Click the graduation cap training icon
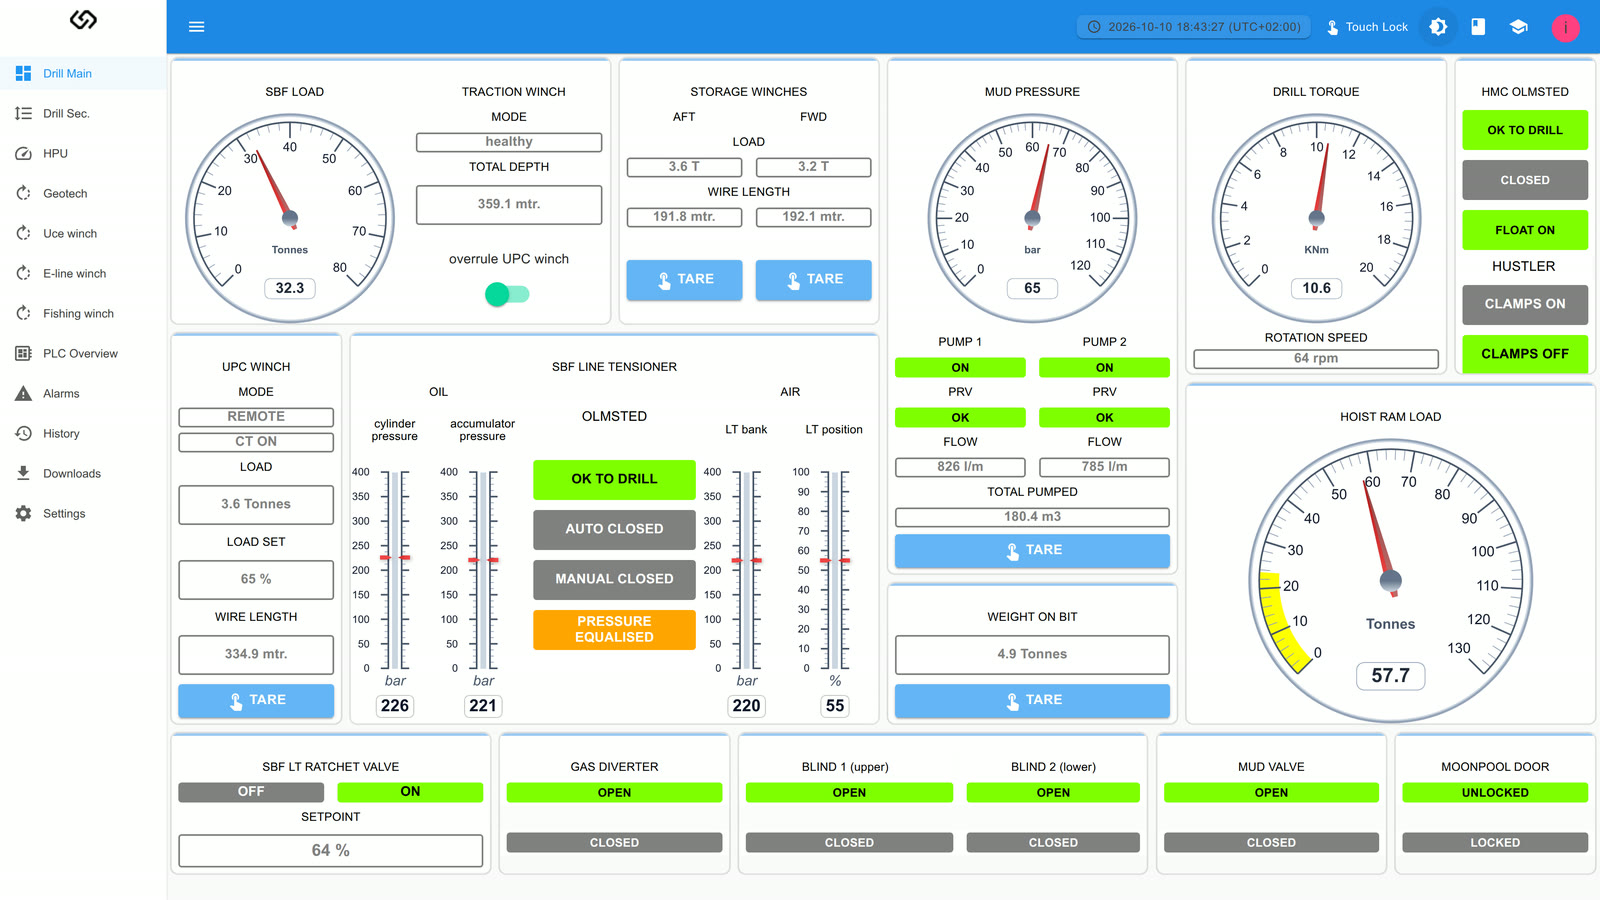The height and width of the screenshot is (900, 1600). (x=1518, y=27)
